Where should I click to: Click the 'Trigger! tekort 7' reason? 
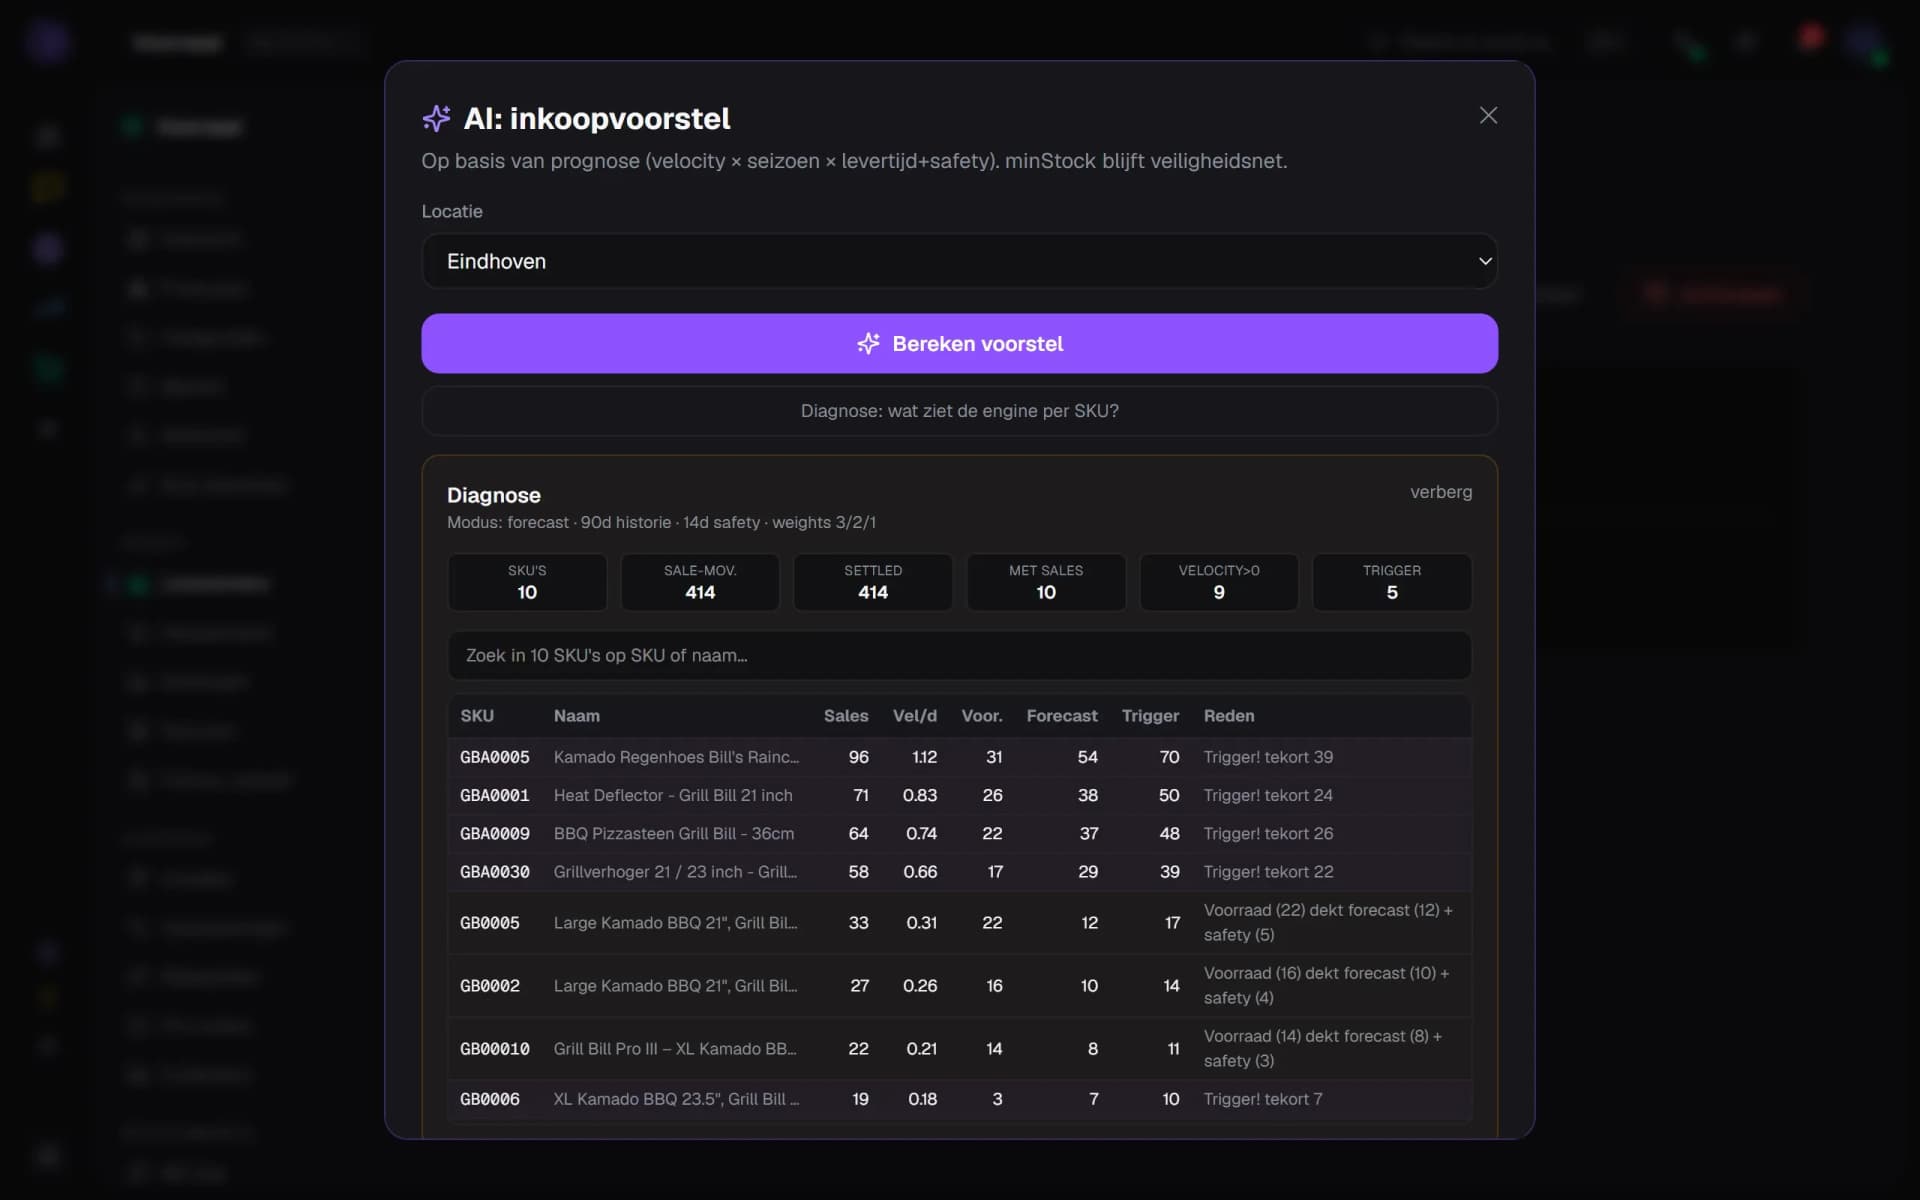pyautogui.click(x=1262, y=1099)
